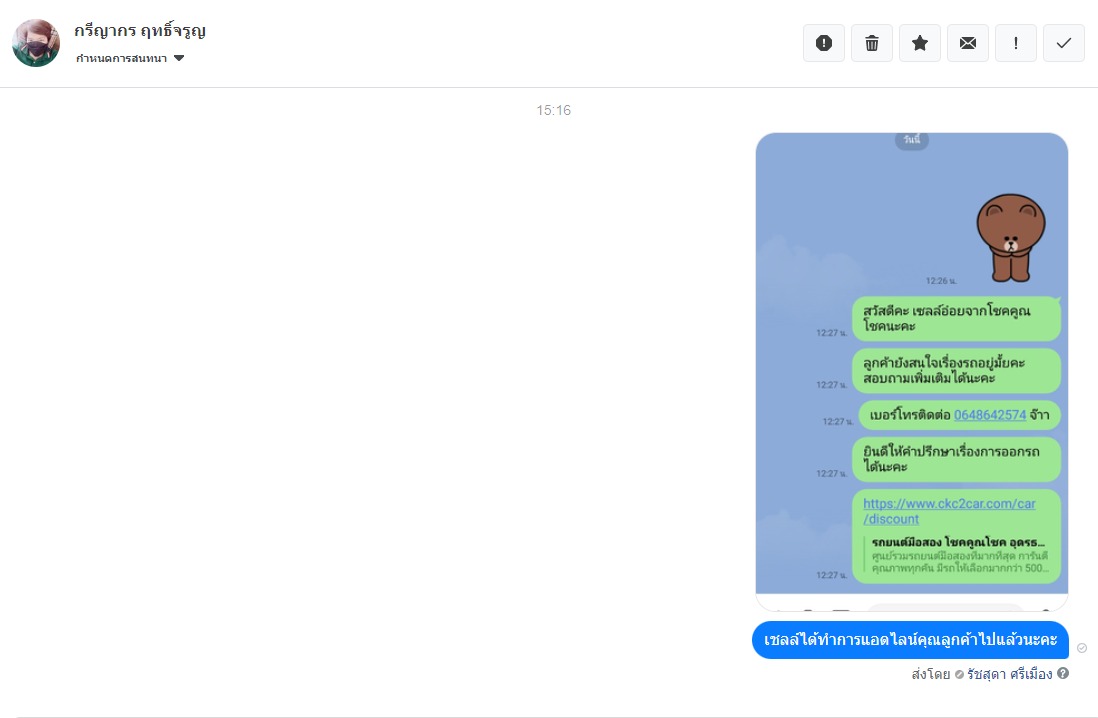The height and width of the screenshot is (718, 1098).
Task: Click the verified badge icon next to ส่งโดย
Action: coord(959,675)
